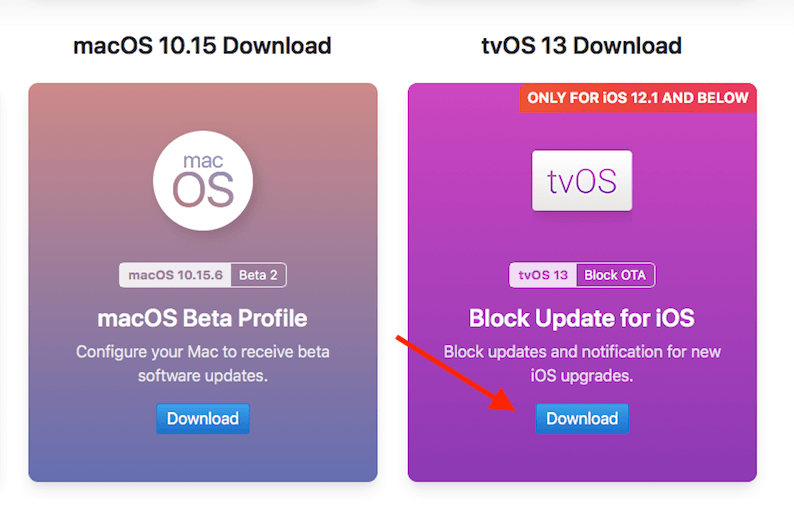Download the macOS Beta Profile
Image resolution: width=794 pixels, height=519 pixels.
pyautogui.click(x=203, y=418)
